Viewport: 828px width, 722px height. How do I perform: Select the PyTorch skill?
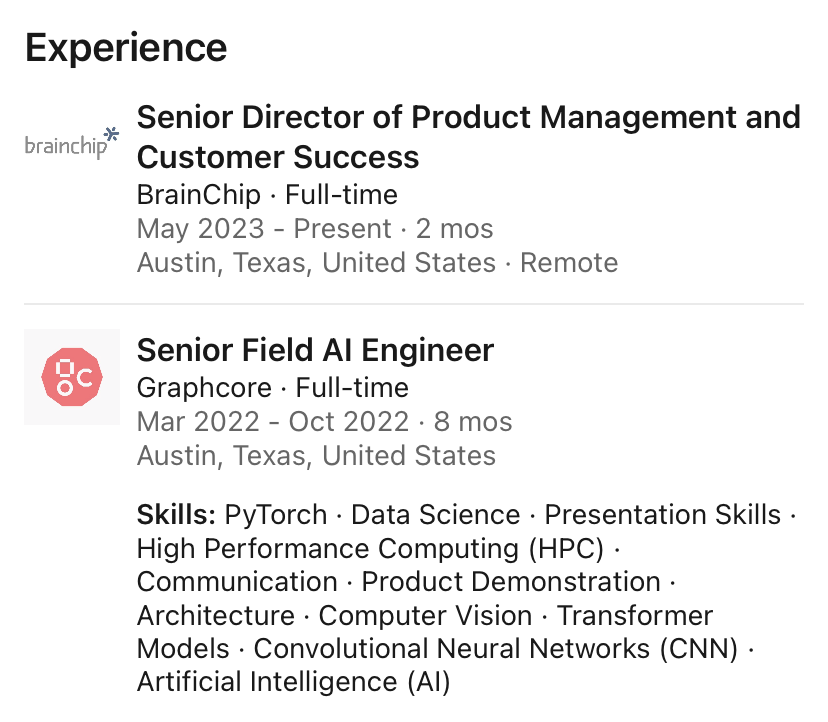click(x=276, y=514)
